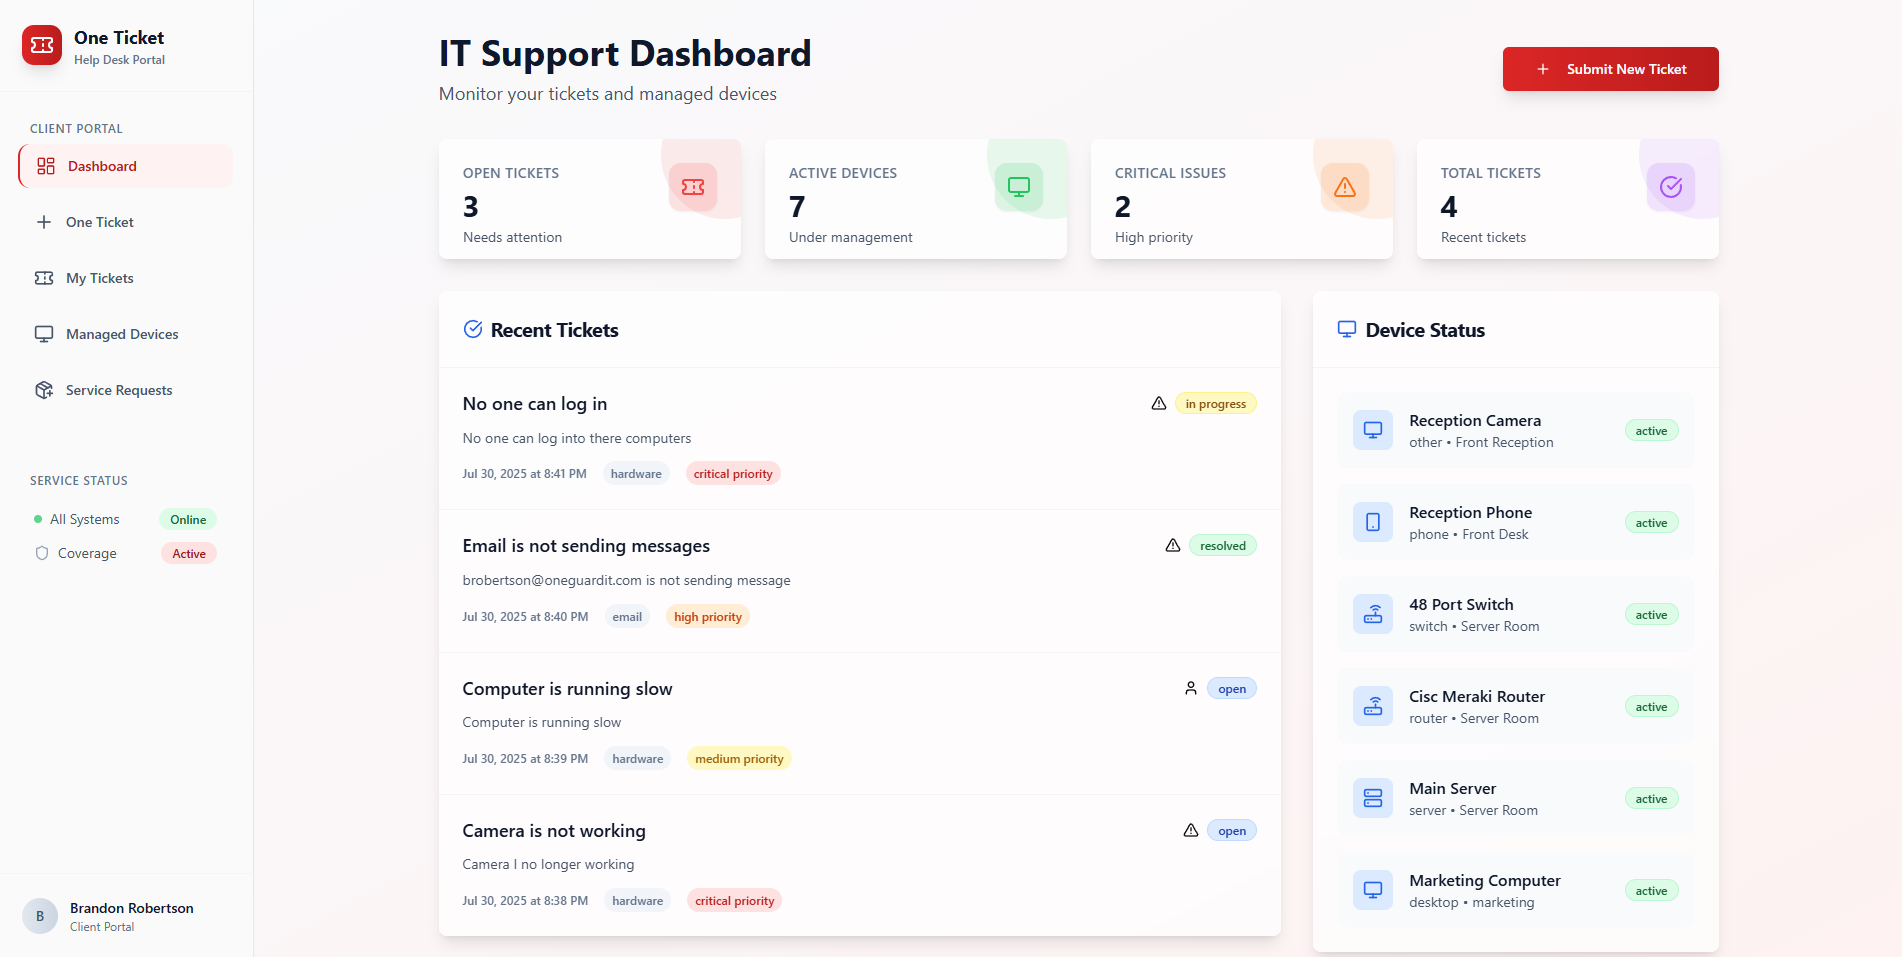Viewport: 1902px width, 957px height.
Task: Click 'Needs attention' in Open Tickets card
Action: pos(512,237)
